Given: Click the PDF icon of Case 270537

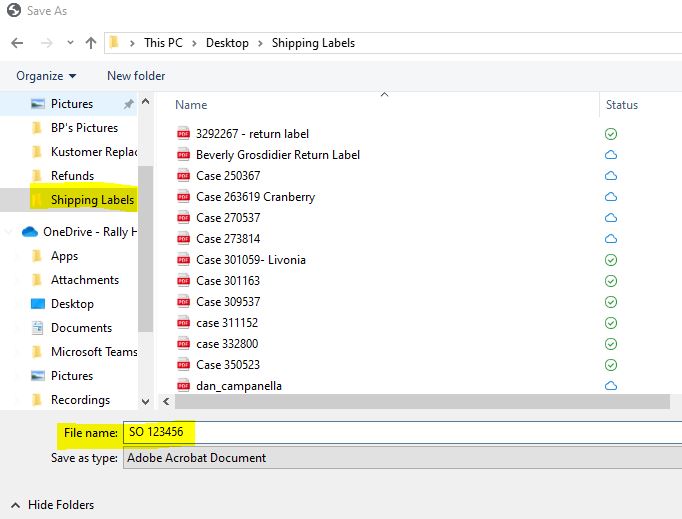Looking at the screenshot, I should [x=184, y=218].
